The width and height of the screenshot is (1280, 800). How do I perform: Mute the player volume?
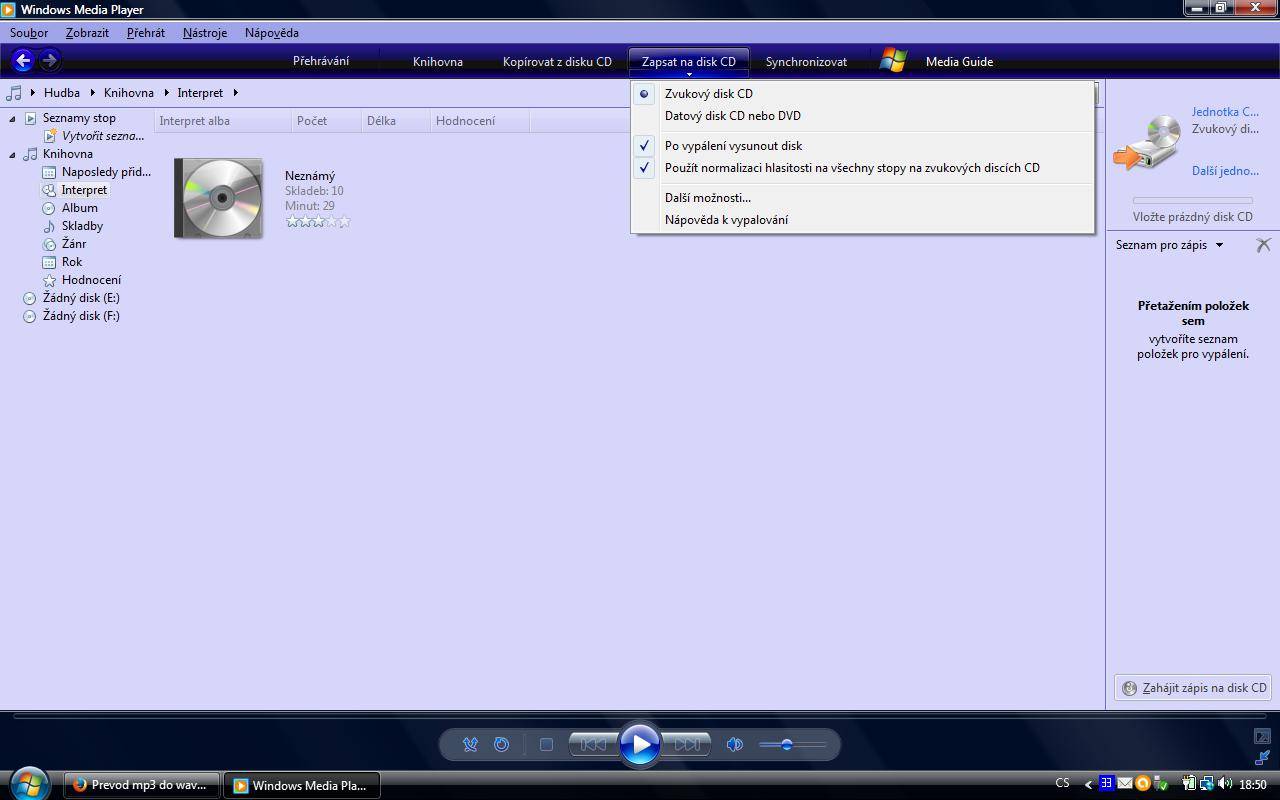pyautogui.click(x=734, y=744)
